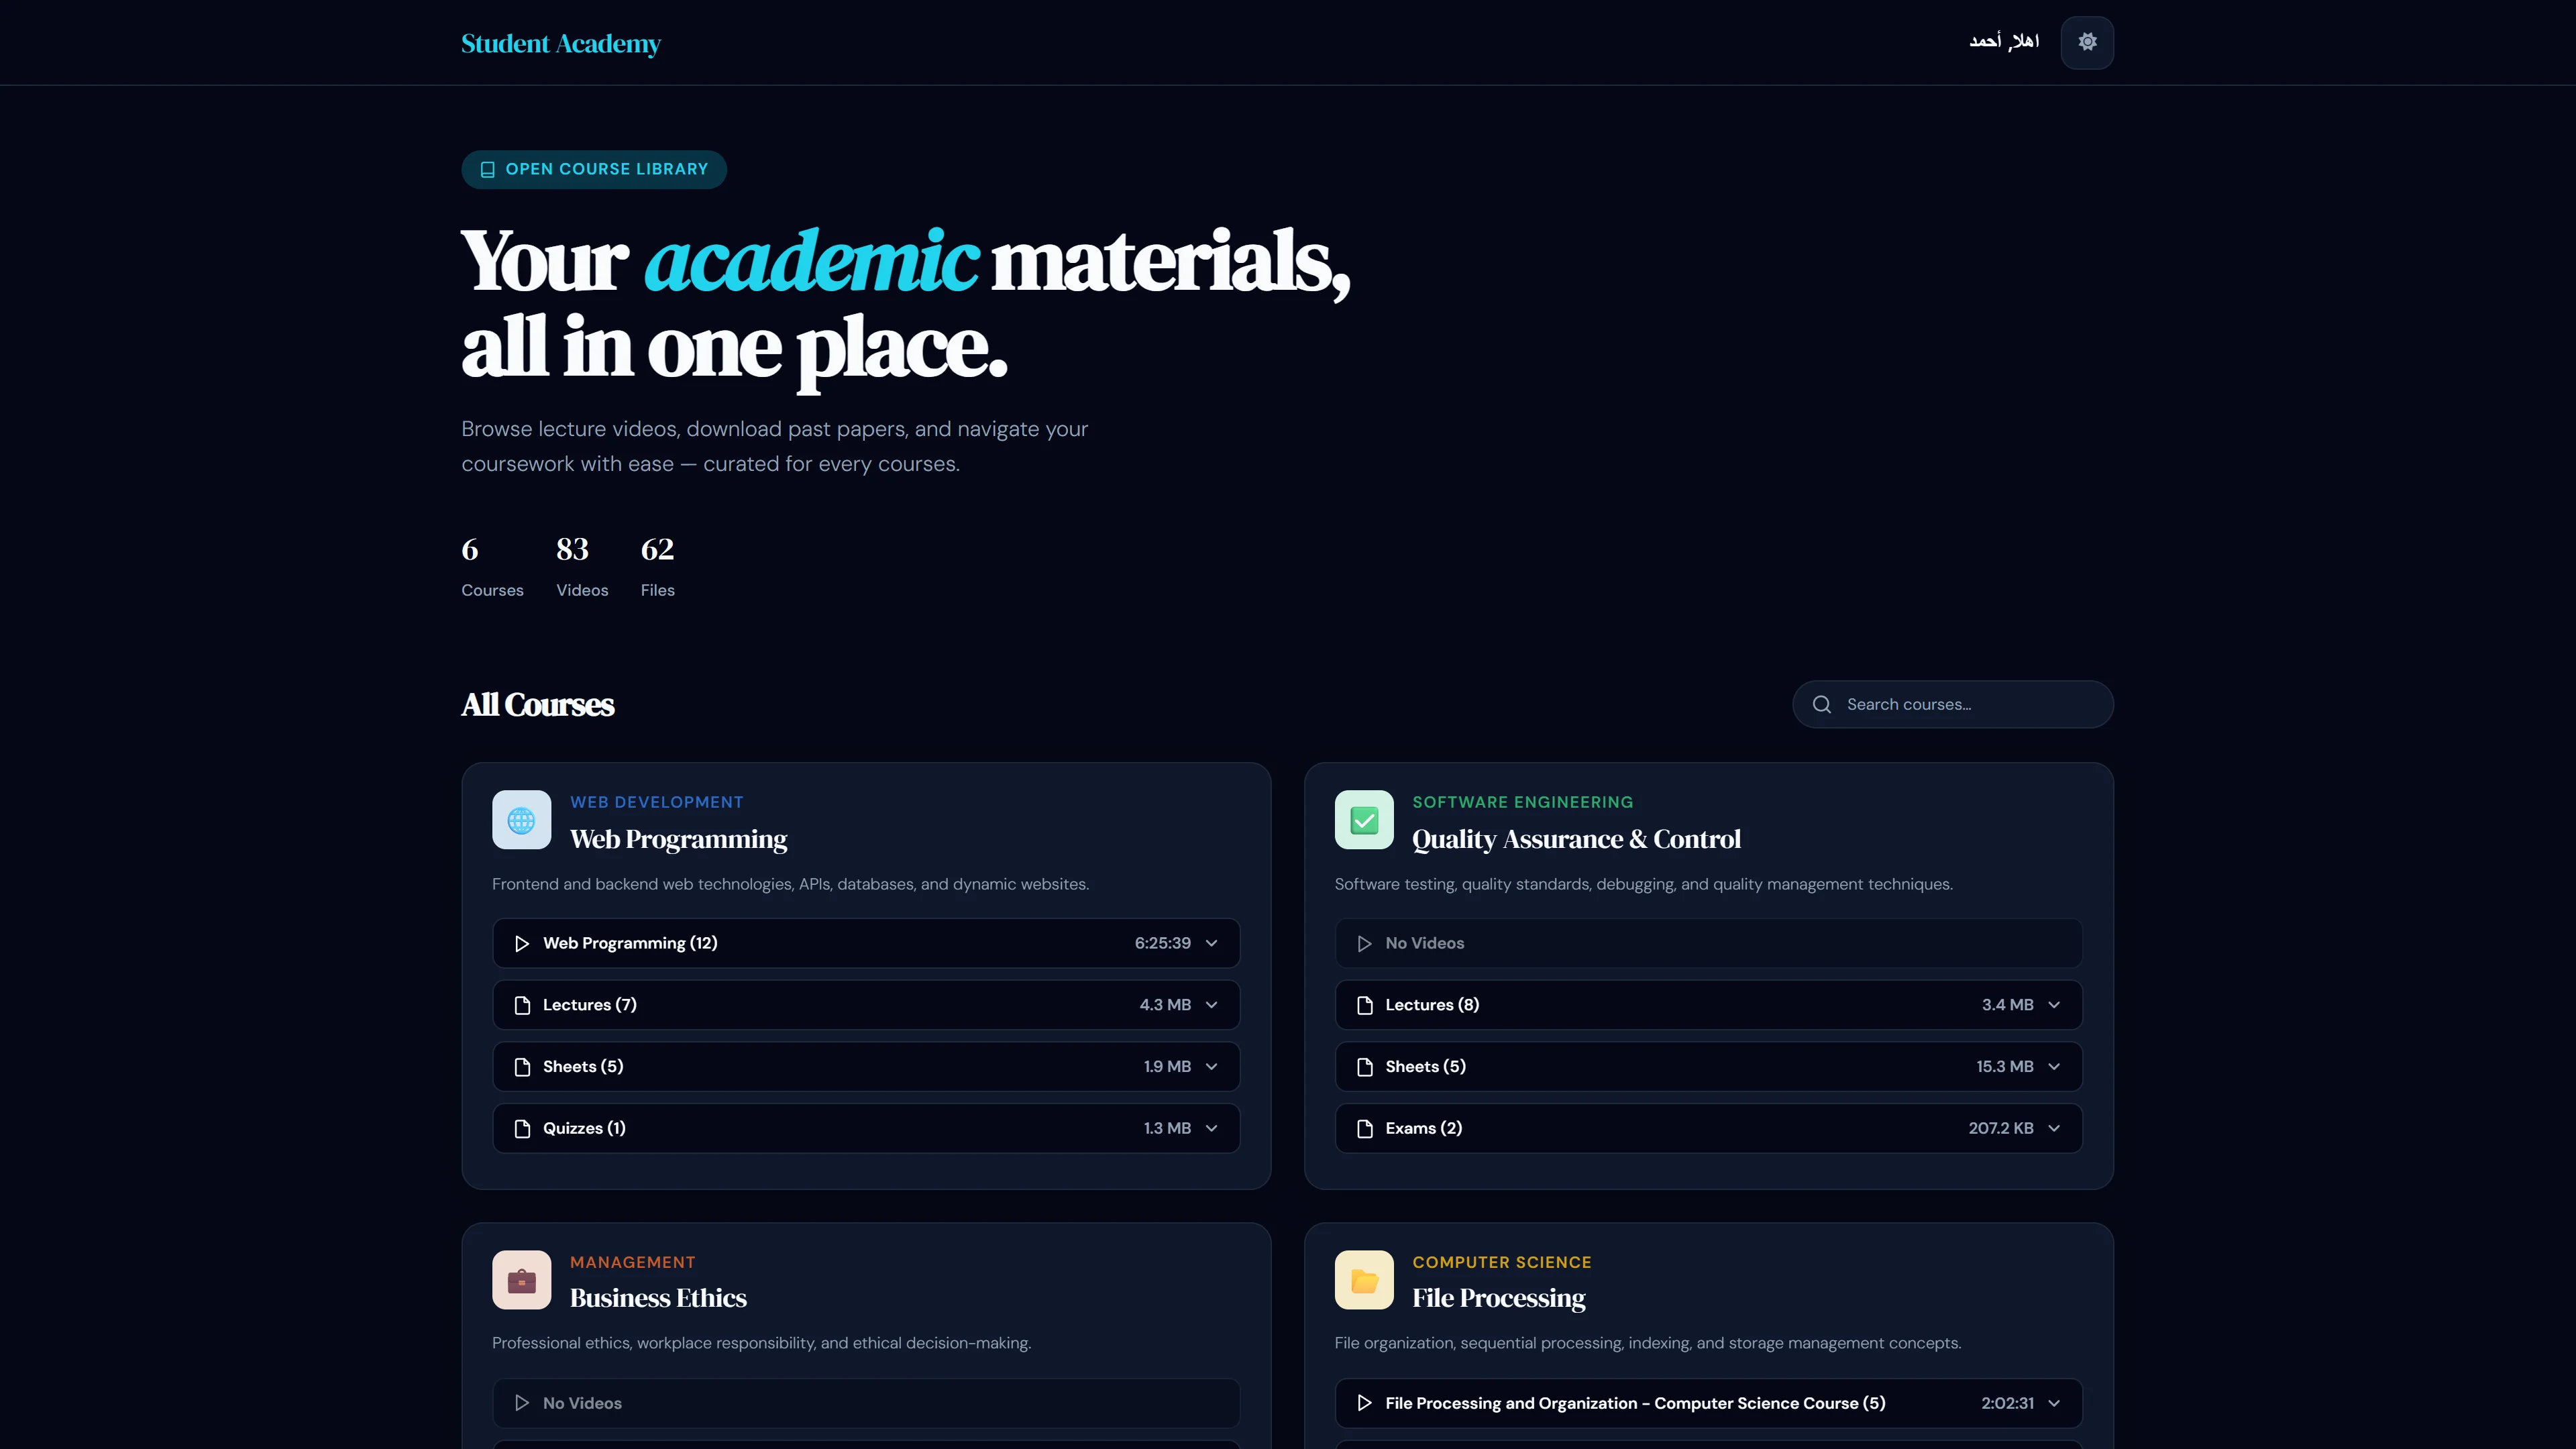Click the MANAGEMENT category label
Image resolution: width=2576 pixels, height=1449 pixels.
click(632, 1262)
